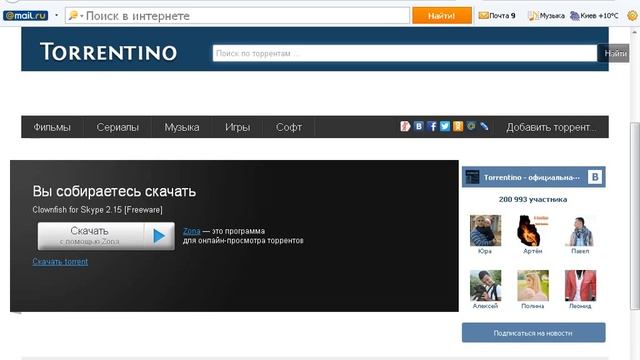The height and width of the screenshot is (360, 640).
Task: Open the dropdown arrow next to mail.ru logo
Action: click(56, 16)
